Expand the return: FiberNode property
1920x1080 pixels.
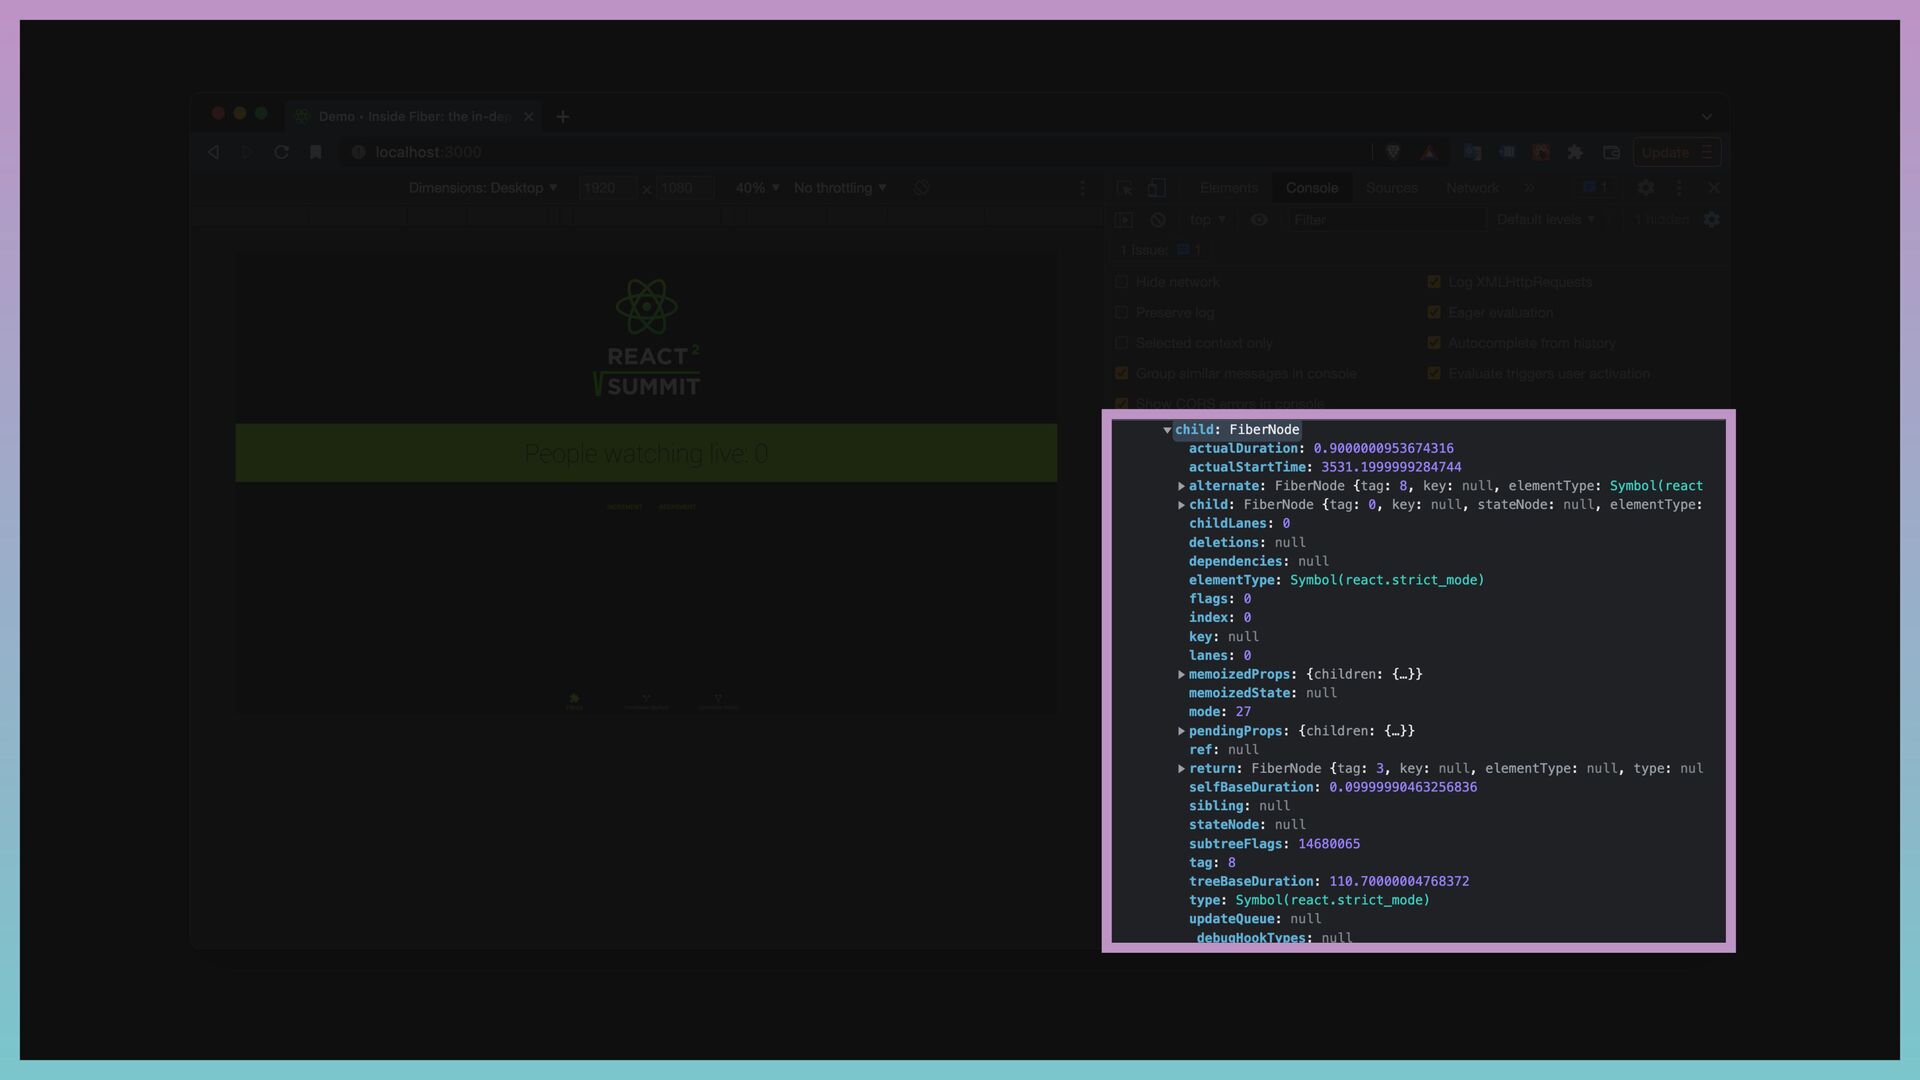click(x=1181, y=769)
